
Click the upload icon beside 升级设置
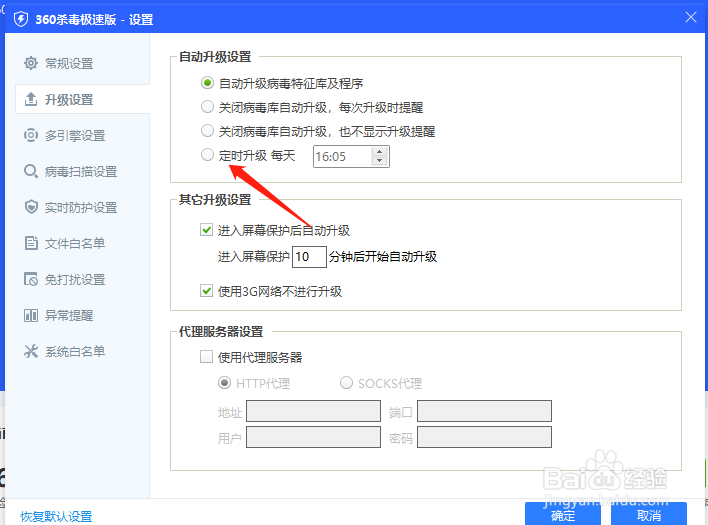[x=31, y=99]
